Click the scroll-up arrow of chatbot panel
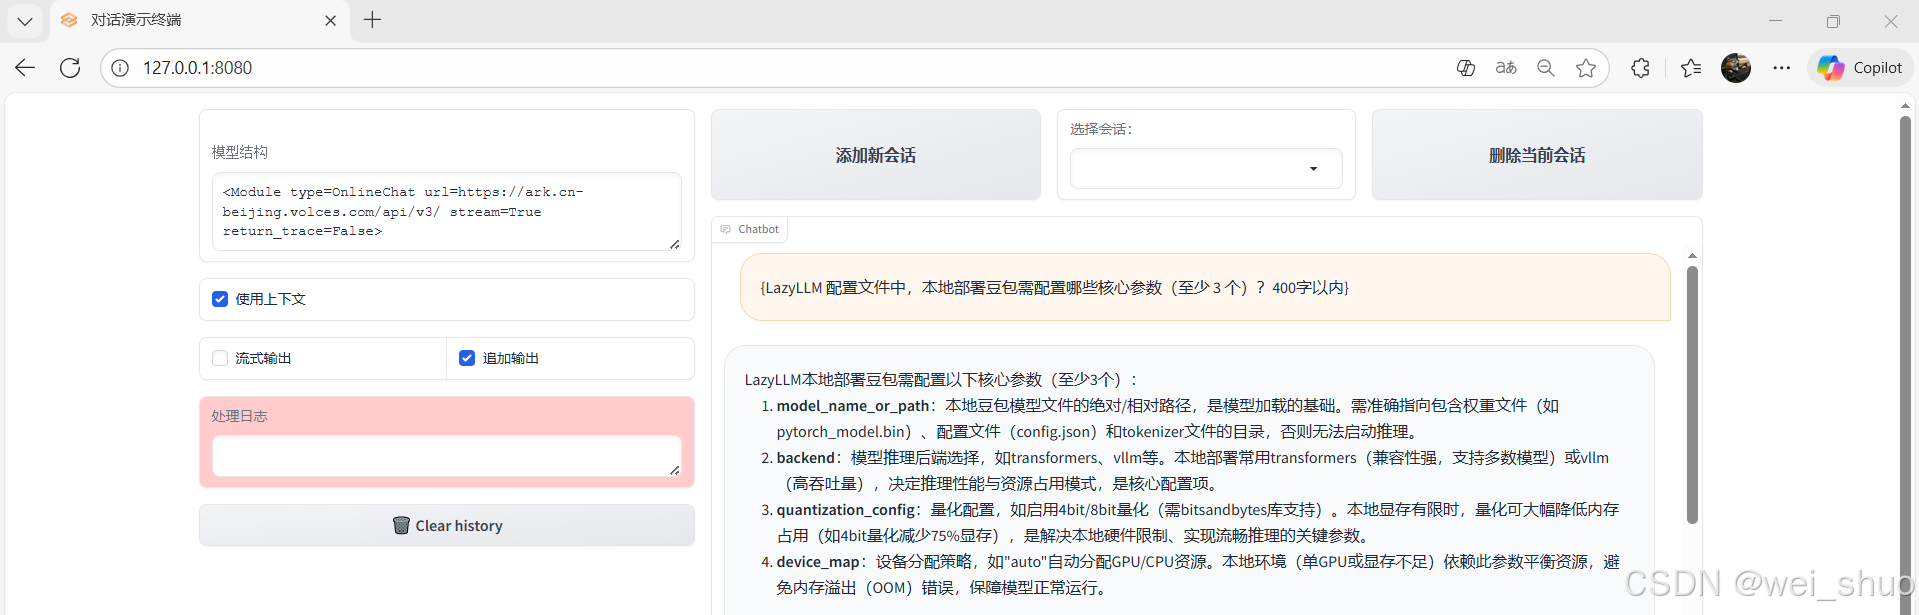The height and width of the screenshot is (615, 1919). click(x=1692, y=256)
